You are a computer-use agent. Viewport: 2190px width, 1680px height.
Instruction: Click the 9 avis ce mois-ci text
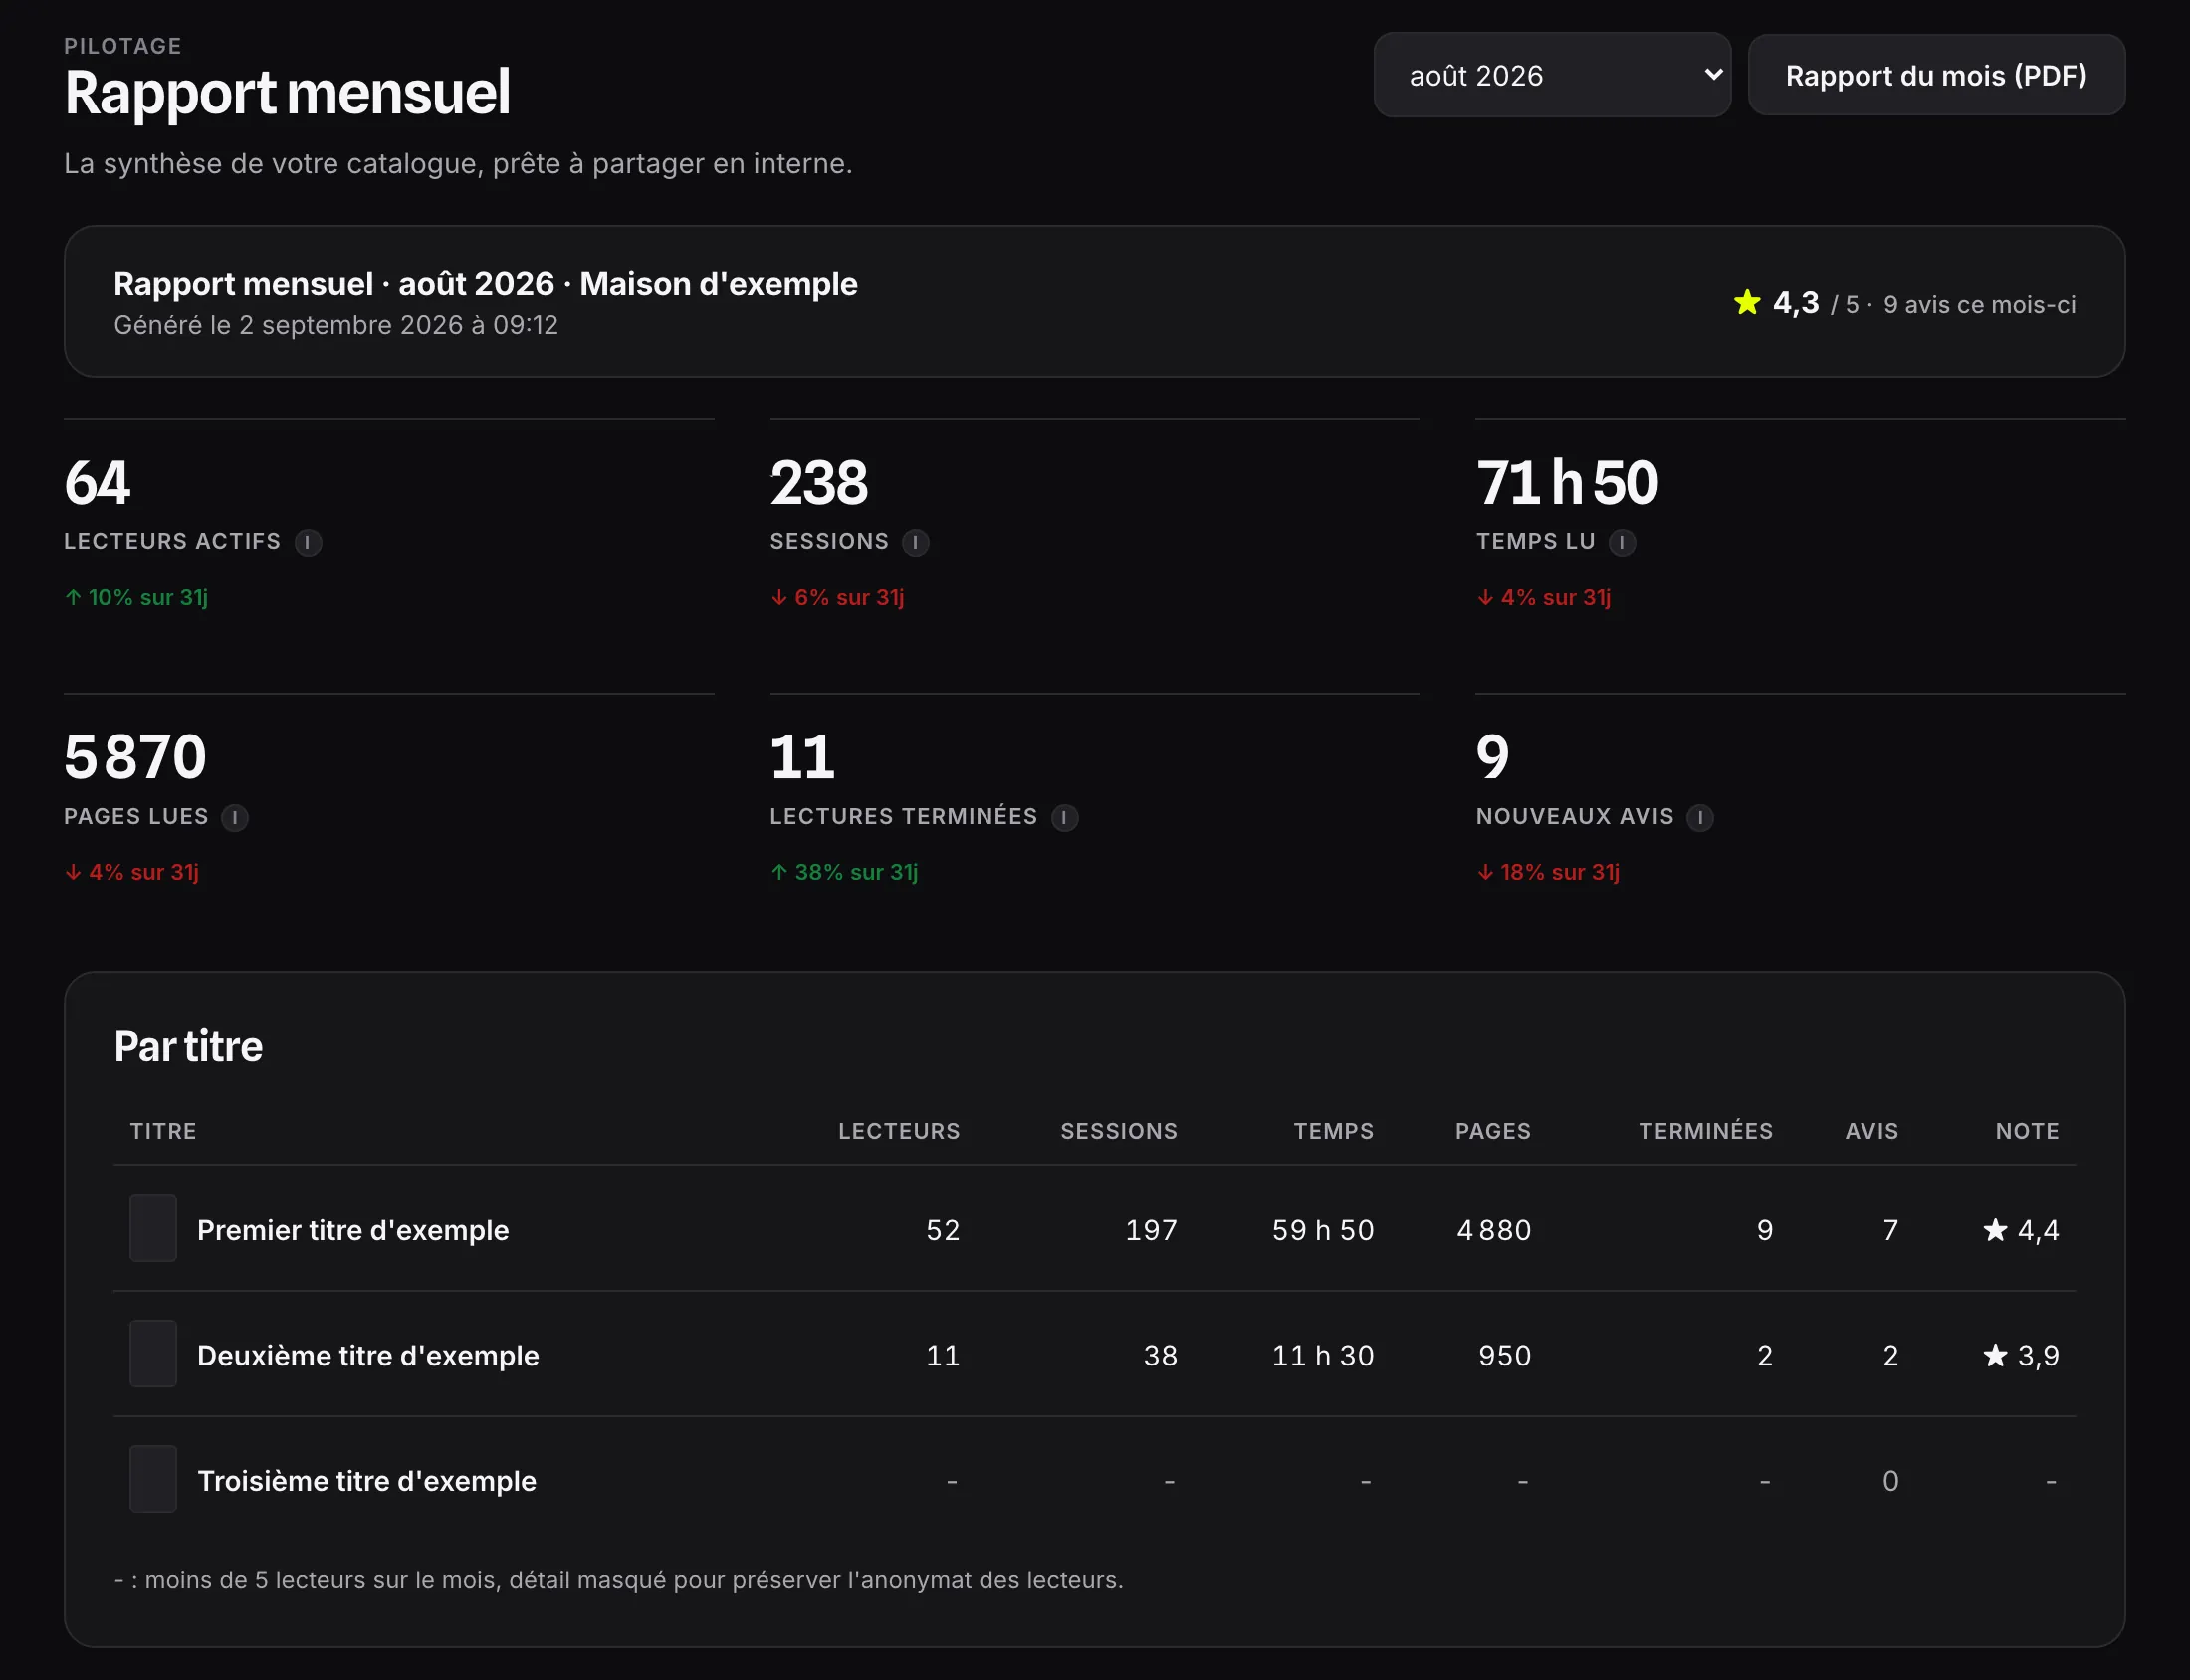tap(1979, 304)
